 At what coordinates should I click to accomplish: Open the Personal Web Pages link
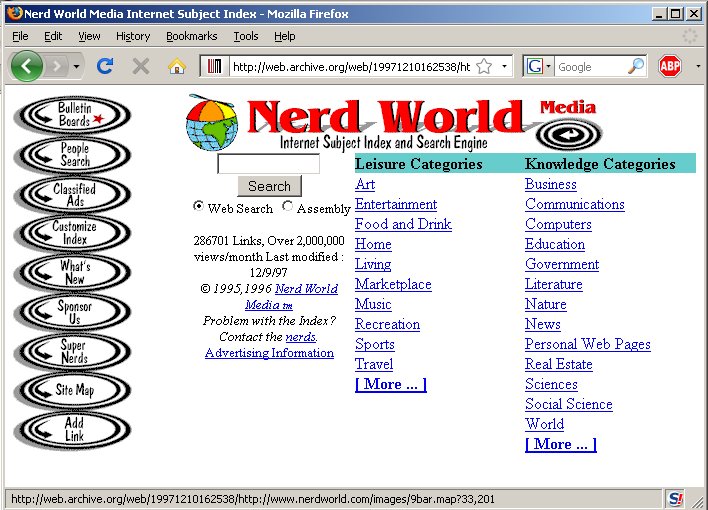pyautogui.click(x=588, y=344)
